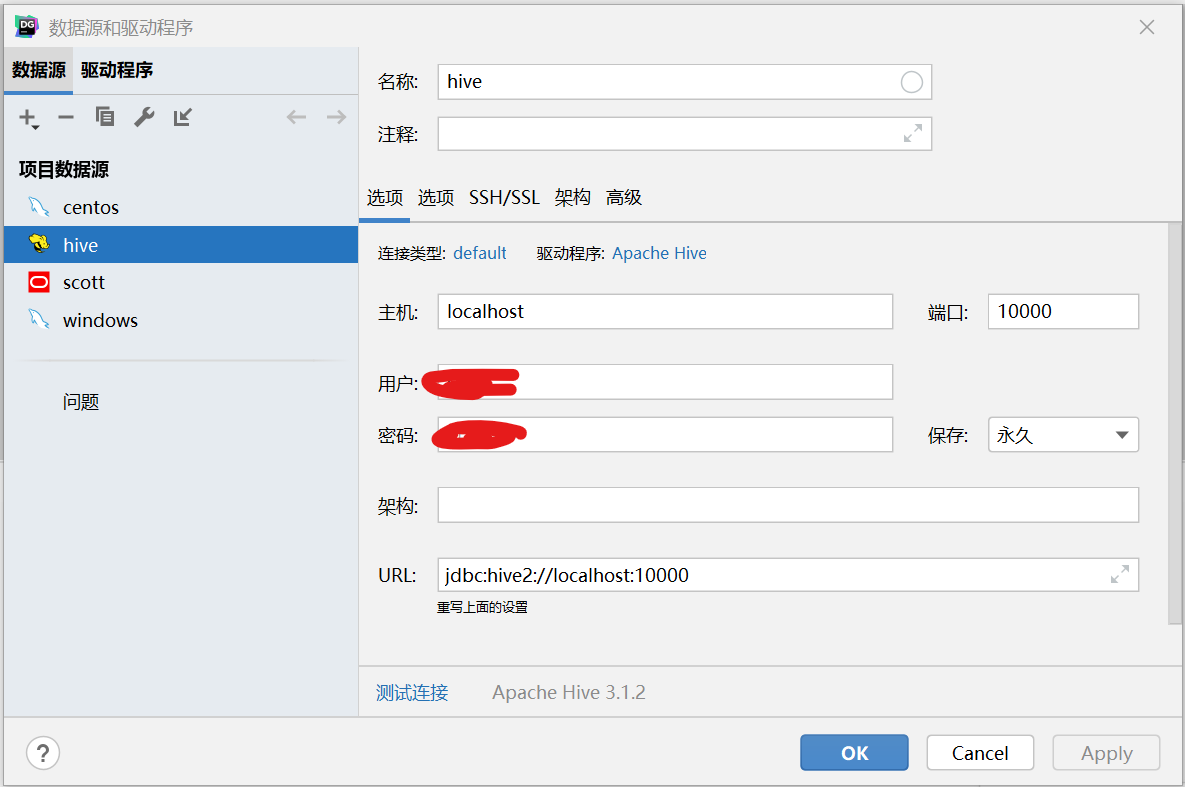Click the Hive bee icon beside hive

[x=39, y=244]
